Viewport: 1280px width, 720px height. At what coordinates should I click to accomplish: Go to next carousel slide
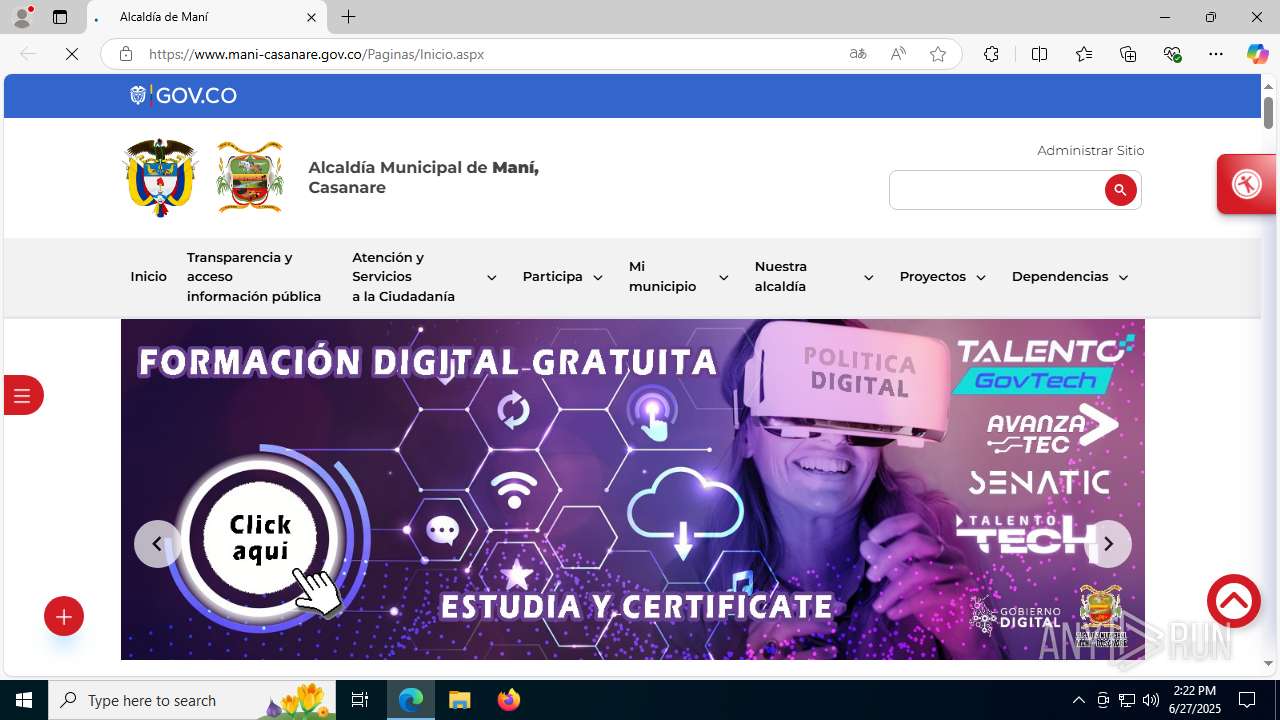point(1108,544)
